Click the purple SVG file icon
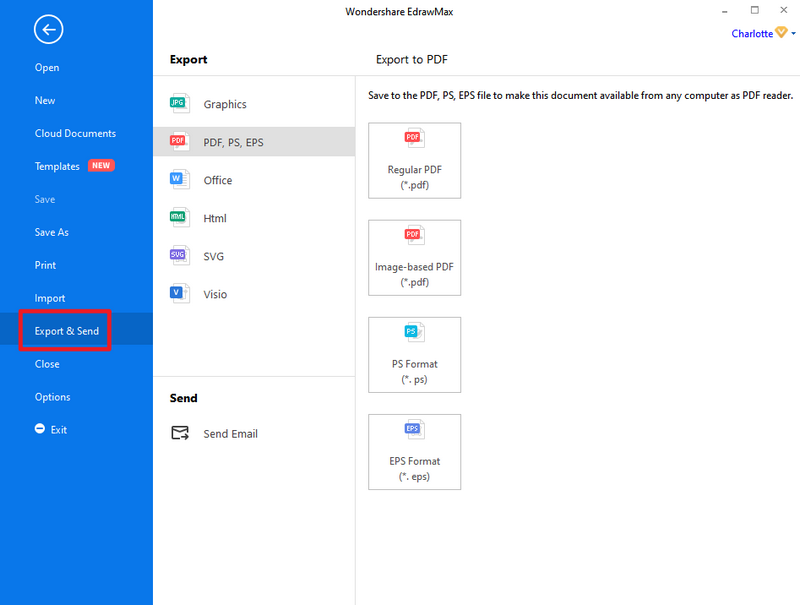 point(180,256)
